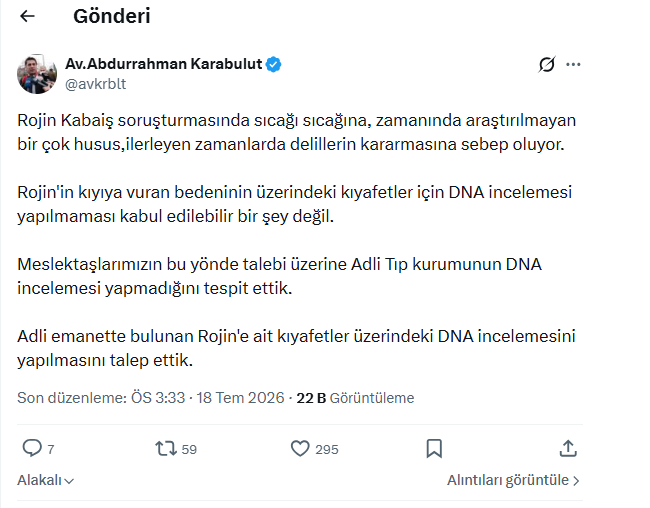650x508 pixels.
Task: Visit the @avkrblt handle
Action: 95,84
